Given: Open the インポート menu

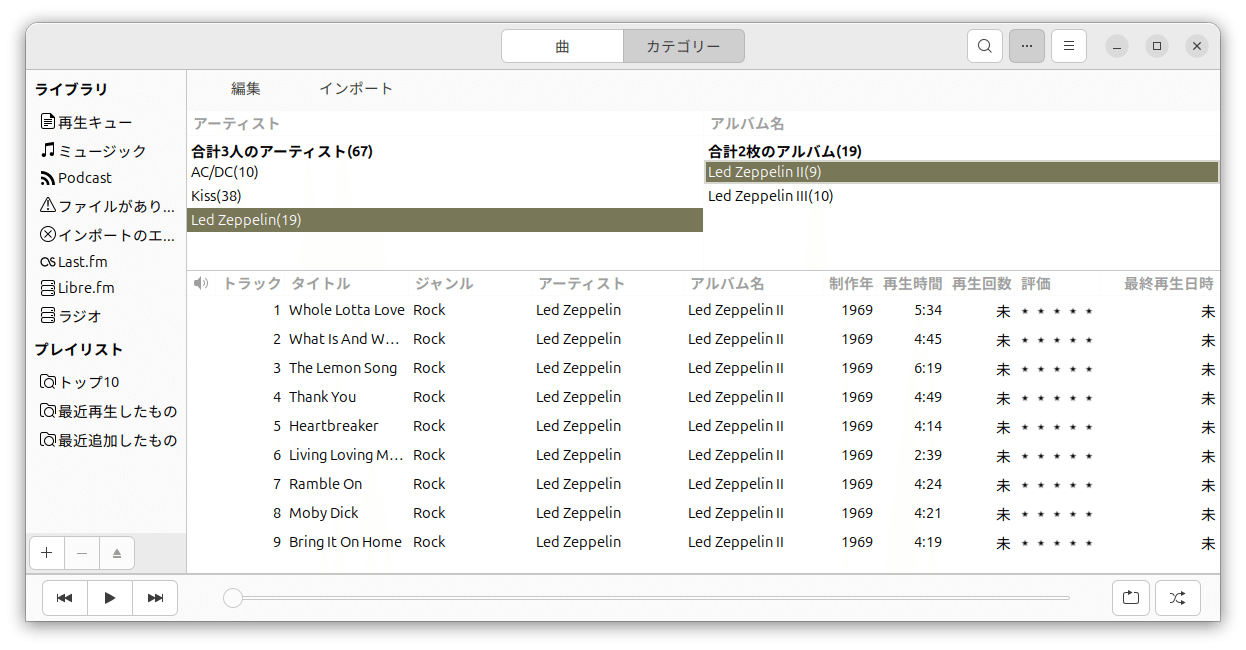Looking at the screenshot, I should (x=356, y=89).
